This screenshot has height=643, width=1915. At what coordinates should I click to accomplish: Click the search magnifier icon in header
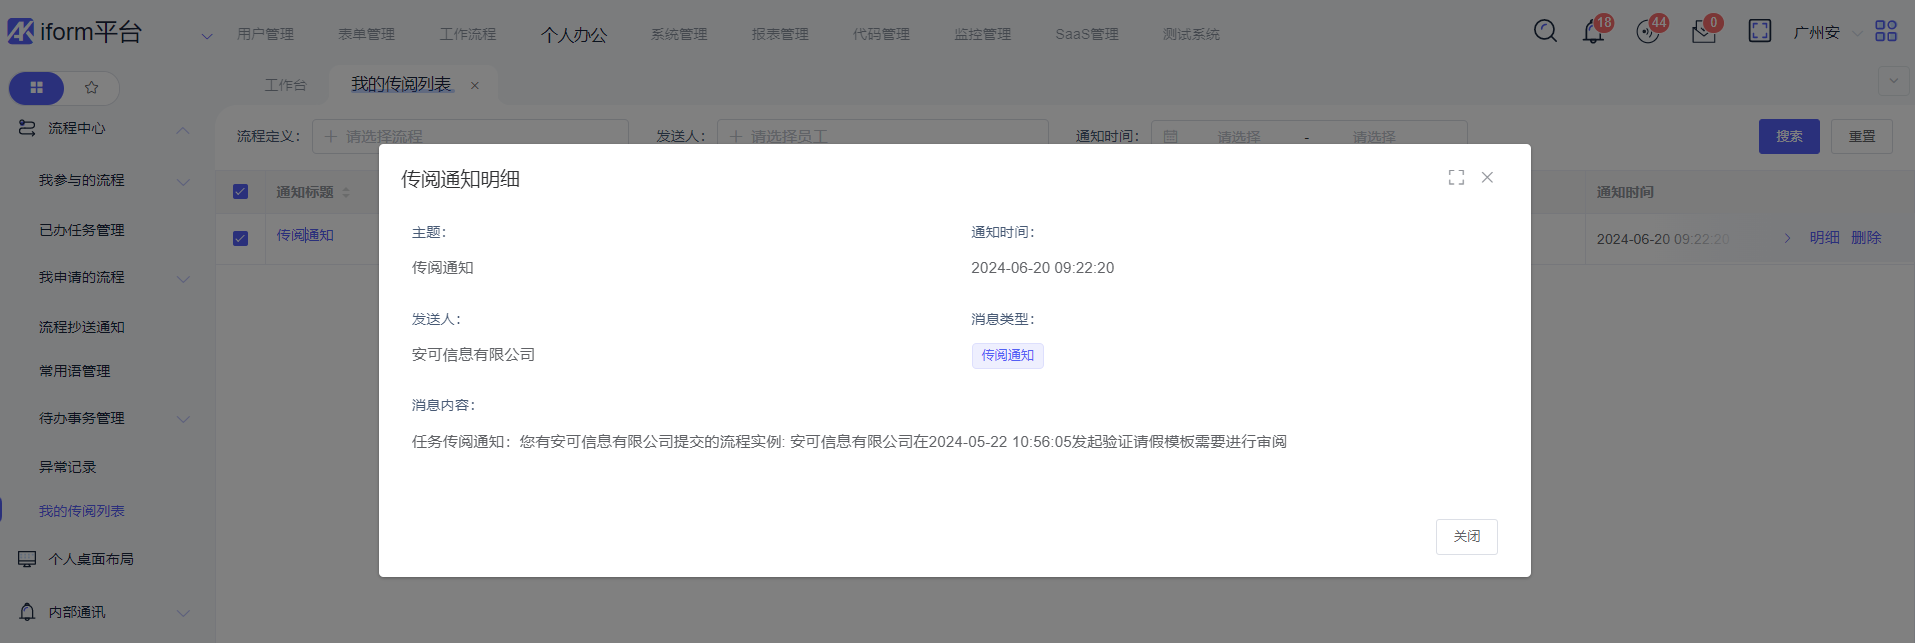pos(1545,32)
